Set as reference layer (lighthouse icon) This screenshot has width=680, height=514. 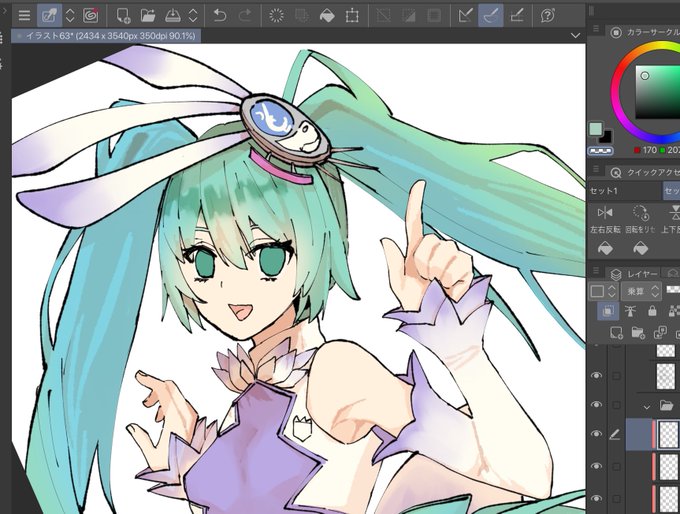click(630, 311)
